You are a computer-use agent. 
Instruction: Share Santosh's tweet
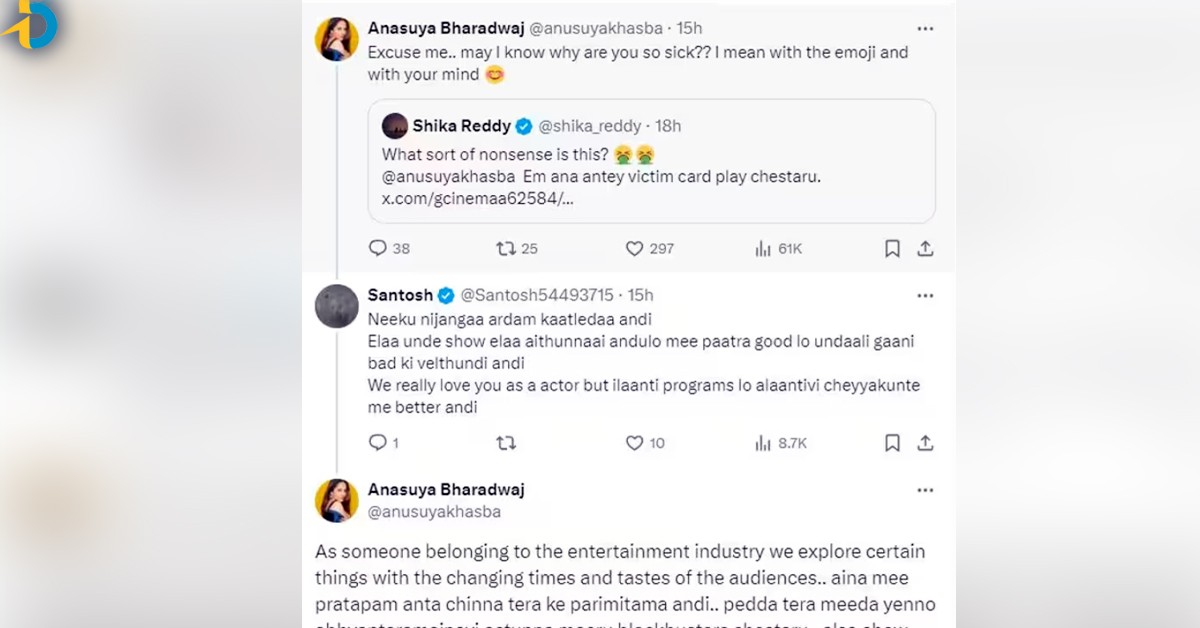tap(926, 442)
